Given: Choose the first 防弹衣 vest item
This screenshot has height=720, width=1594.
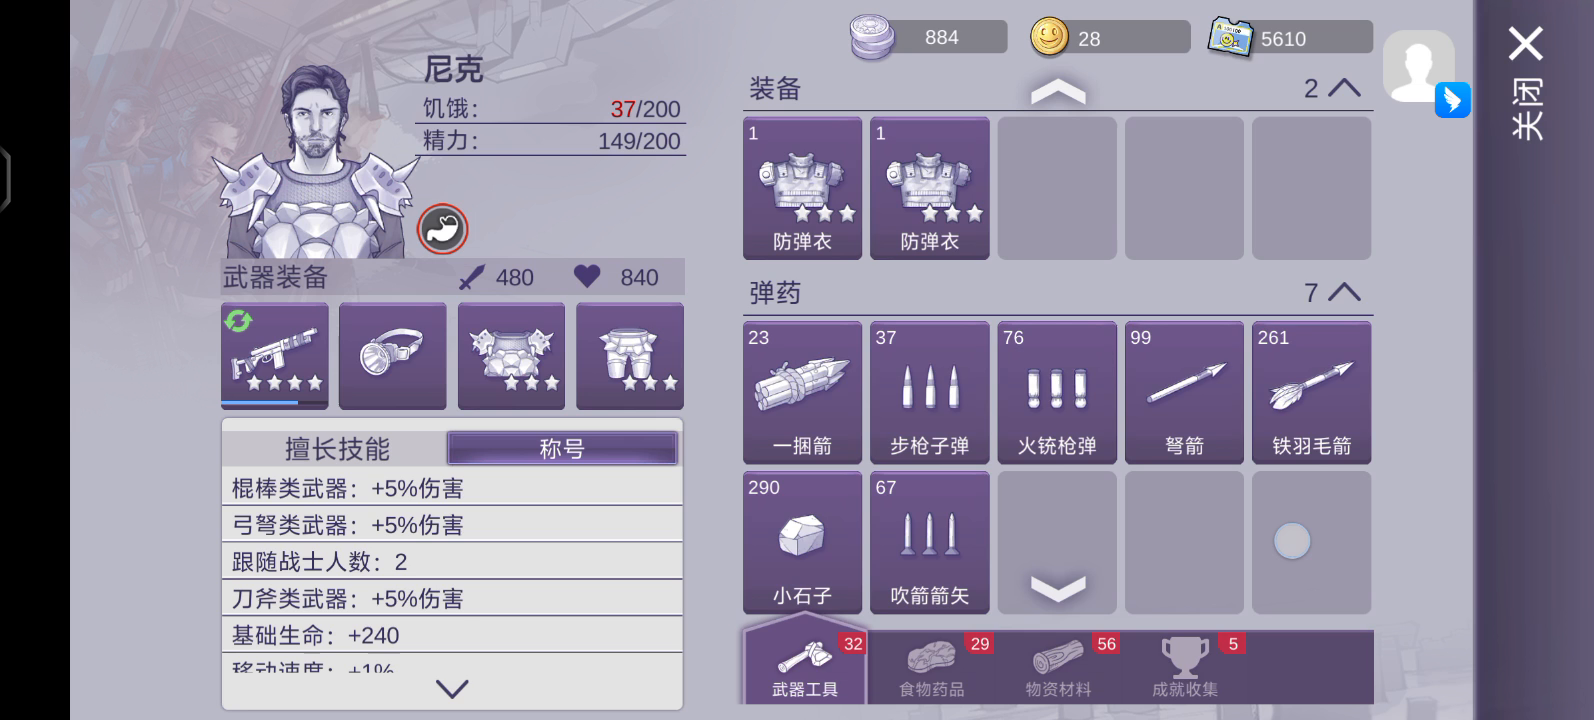Looking at the screenshot, I should (x=802, y=188).
